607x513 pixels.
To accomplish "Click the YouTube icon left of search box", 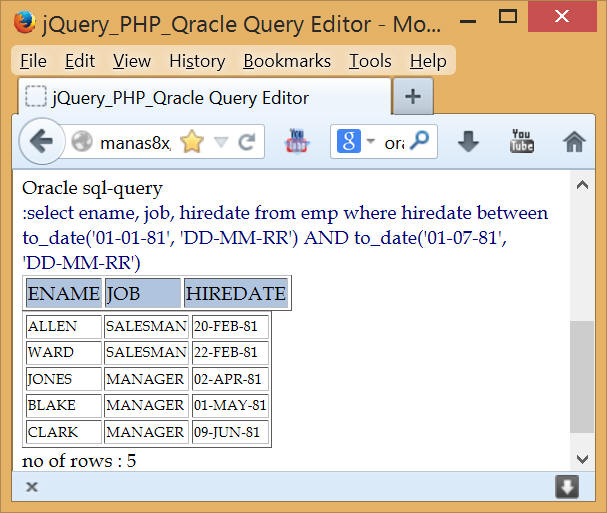I will [298, 142].
